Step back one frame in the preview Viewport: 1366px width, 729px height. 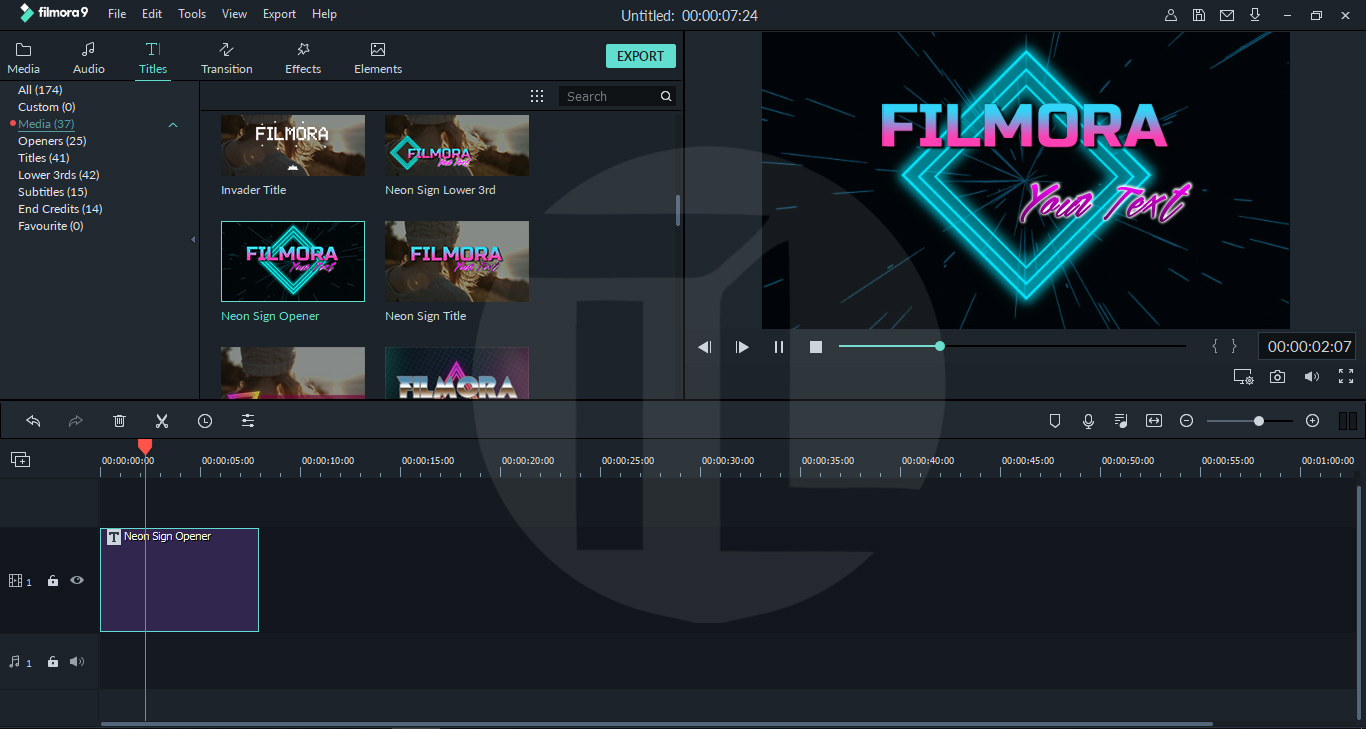tap(705, 347)
